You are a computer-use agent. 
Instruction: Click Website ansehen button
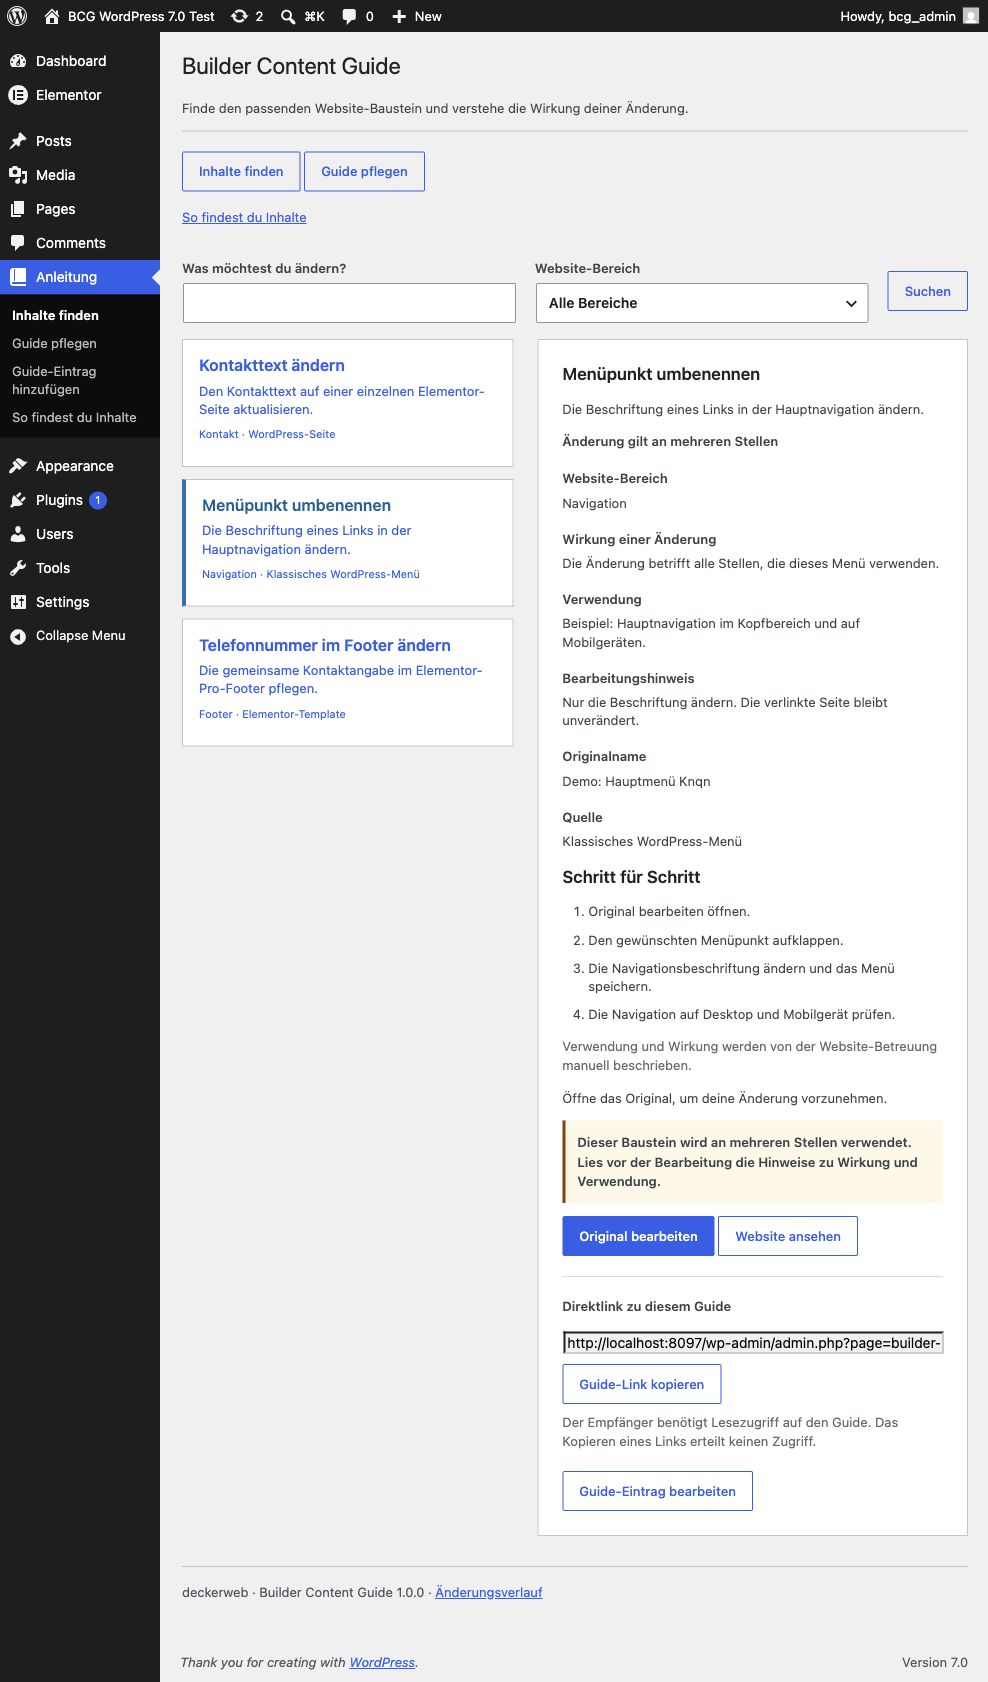(788, 1236)
